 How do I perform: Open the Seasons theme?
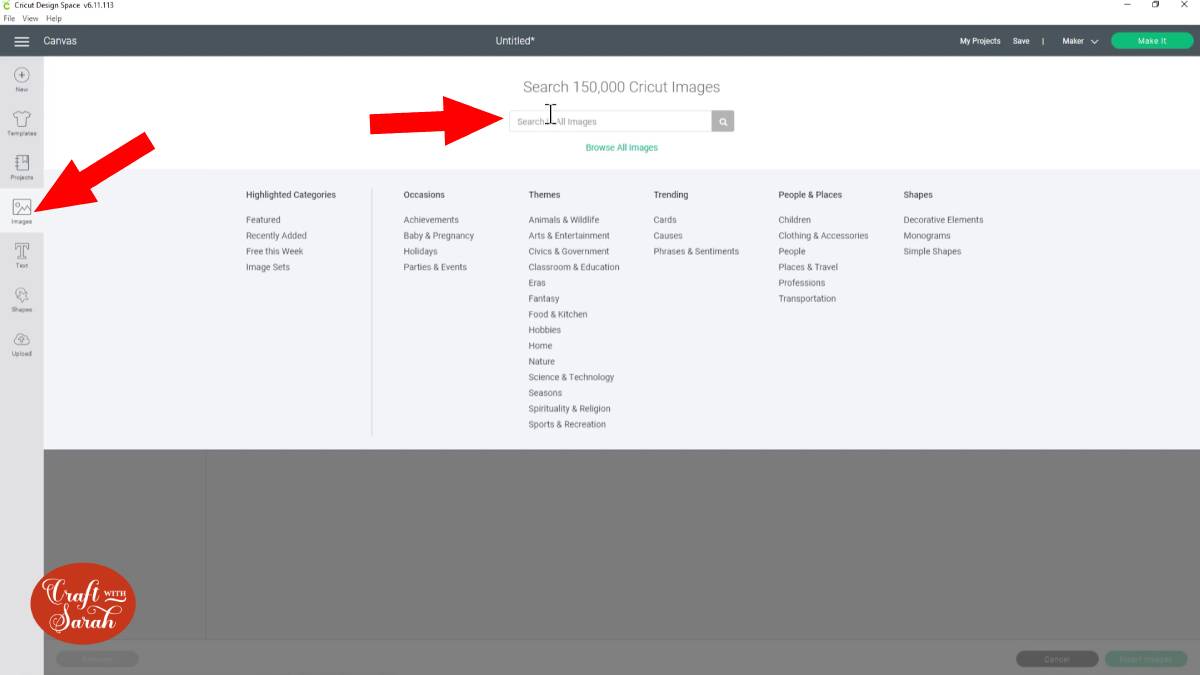click(x=545, y=393)
